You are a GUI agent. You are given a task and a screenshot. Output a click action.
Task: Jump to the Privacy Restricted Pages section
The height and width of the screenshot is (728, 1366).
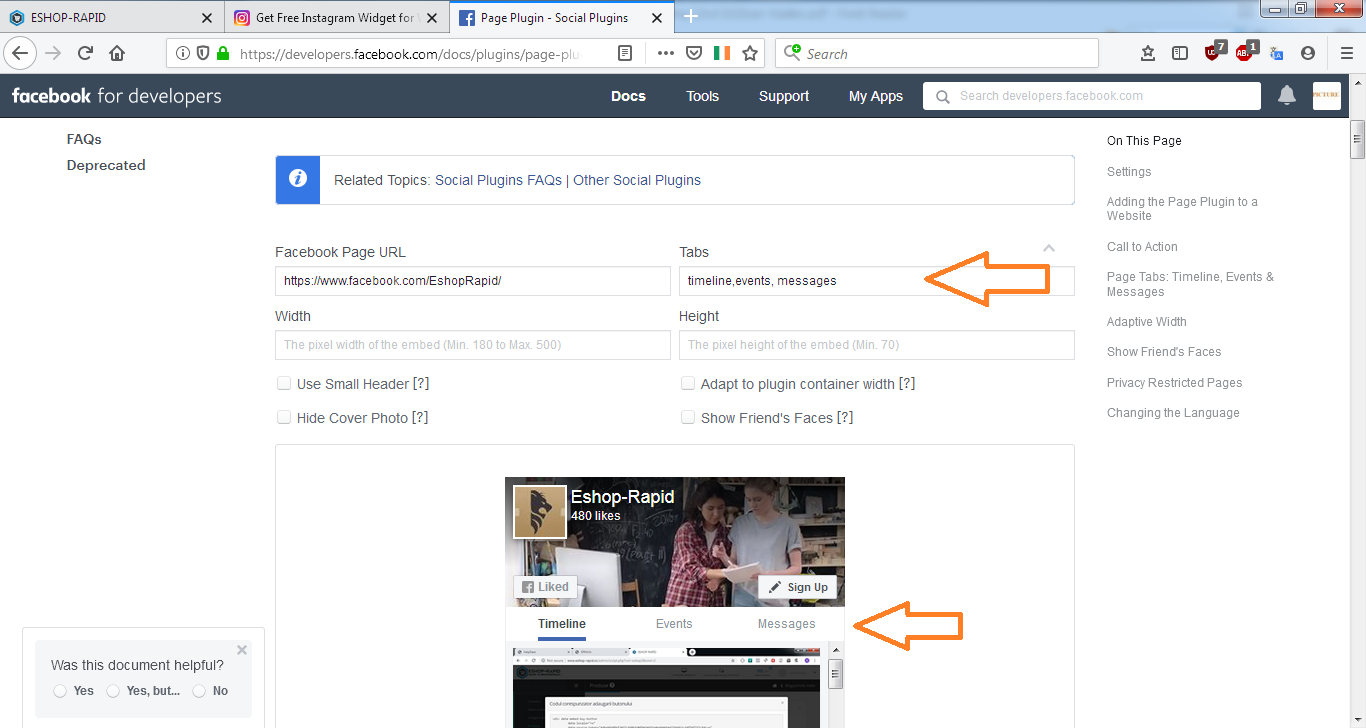click(1174, 383)
